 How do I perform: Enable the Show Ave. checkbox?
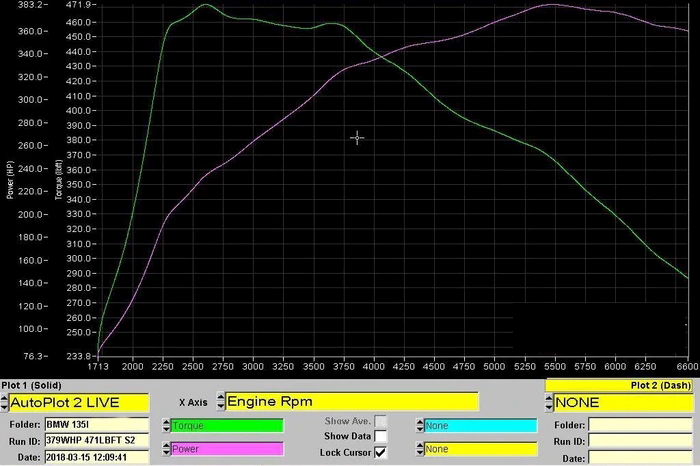[380, 422]
